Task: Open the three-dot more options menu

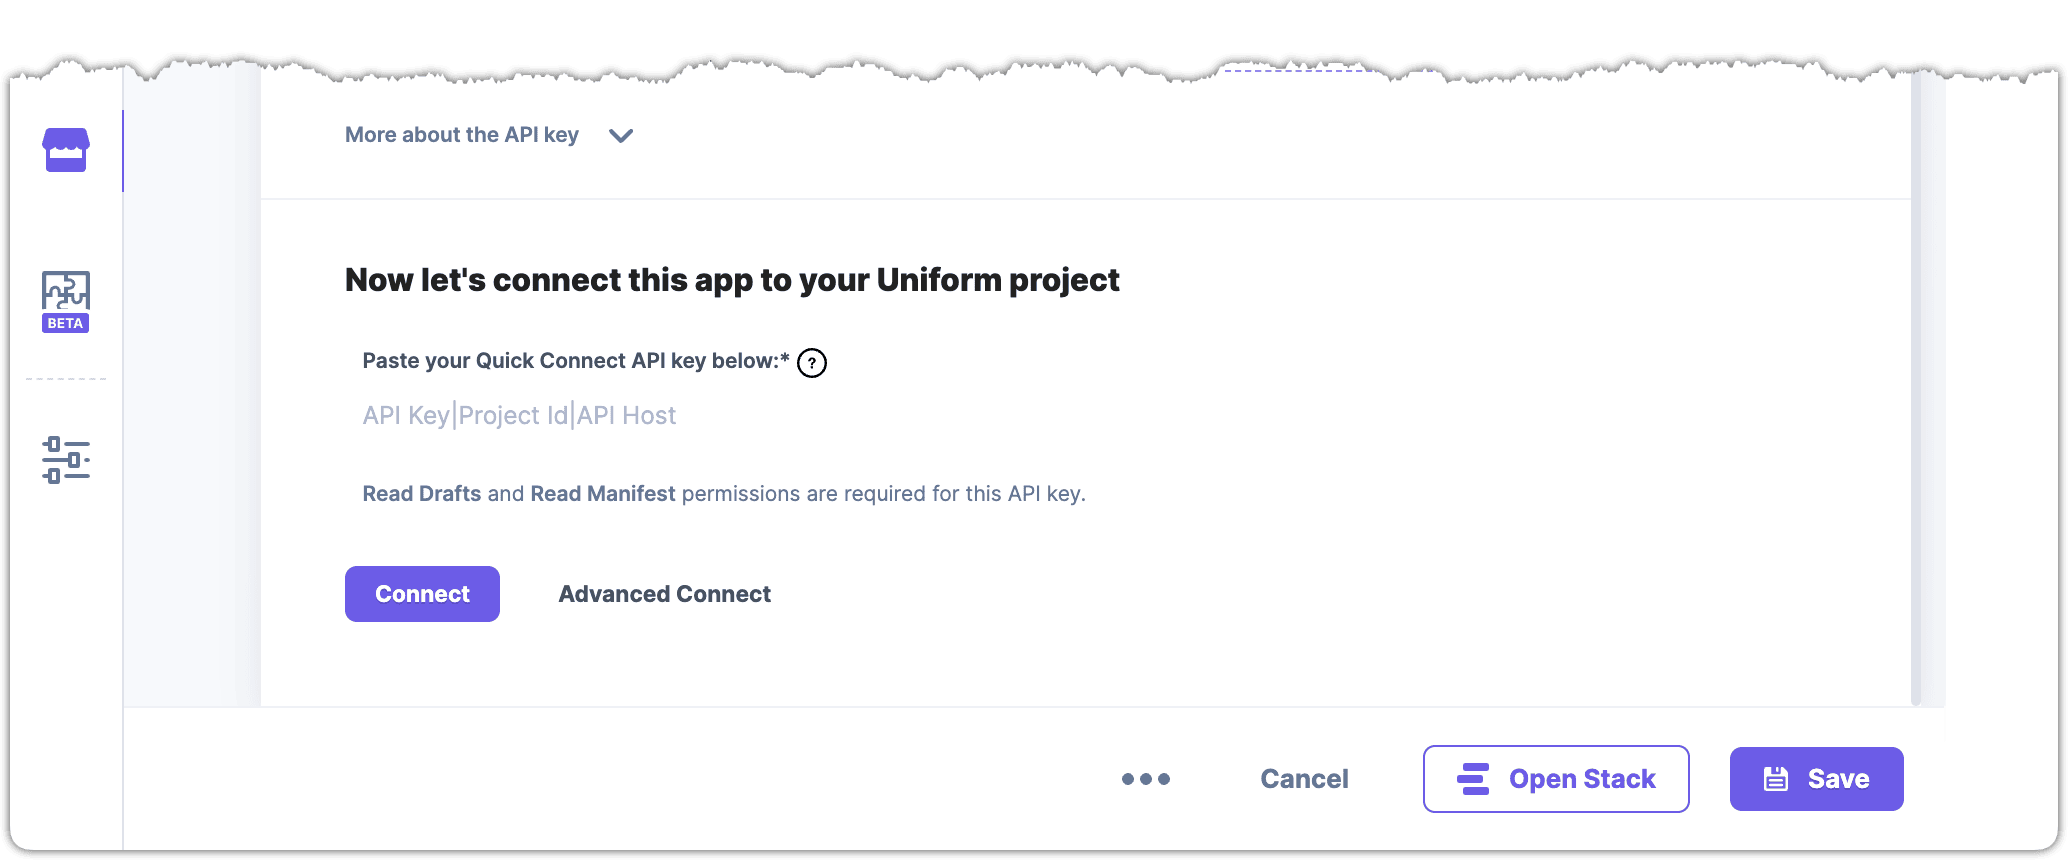Action: tap(1146, 779)
